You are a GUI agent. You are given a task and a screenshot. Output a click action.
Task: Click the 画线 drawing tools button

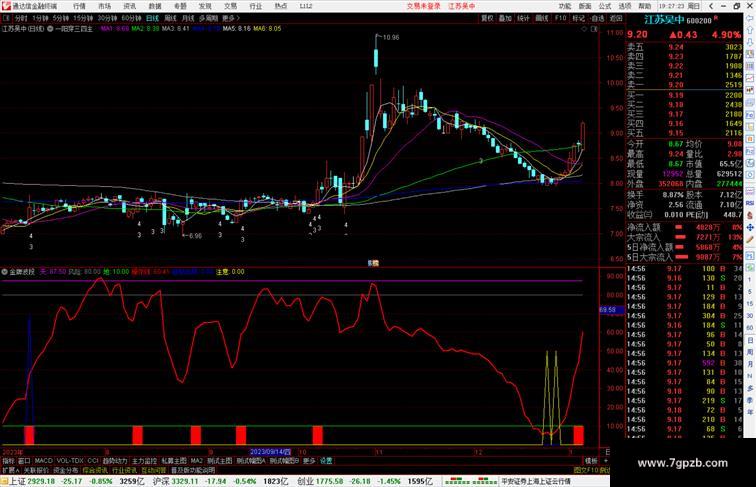542,18
